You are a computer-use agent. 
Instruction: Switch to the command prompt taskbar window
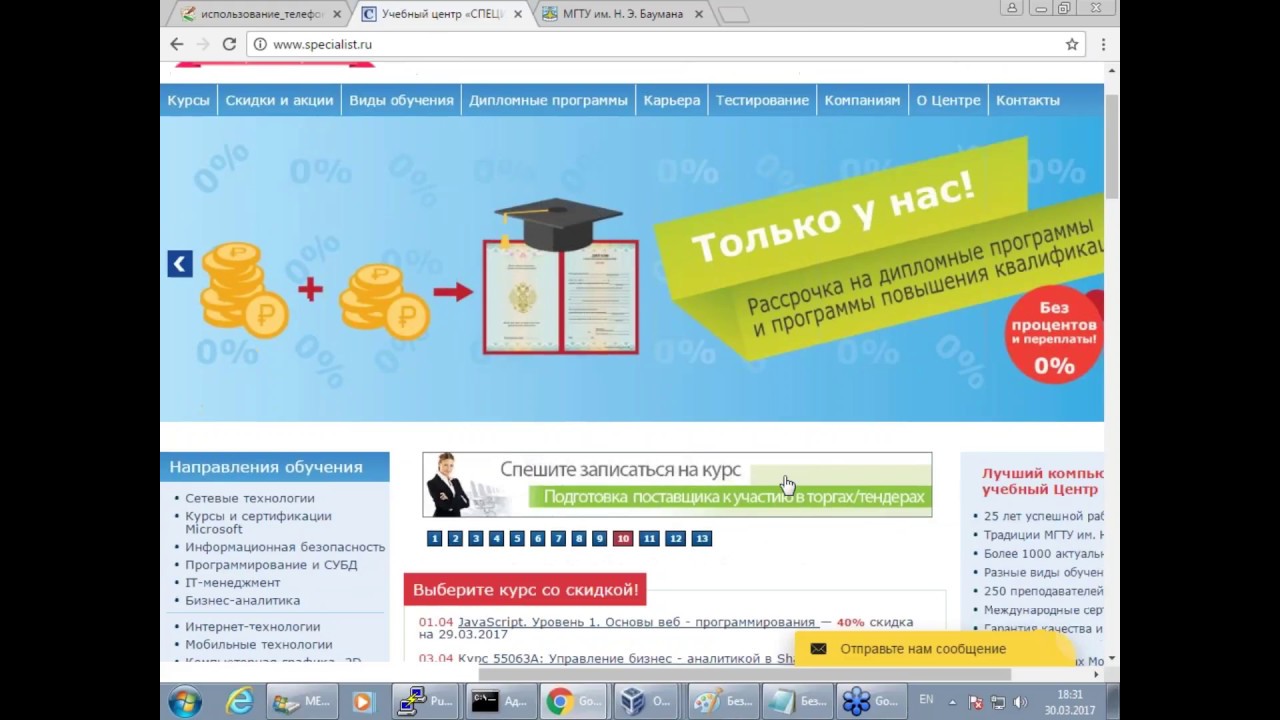tap(500, 702)
